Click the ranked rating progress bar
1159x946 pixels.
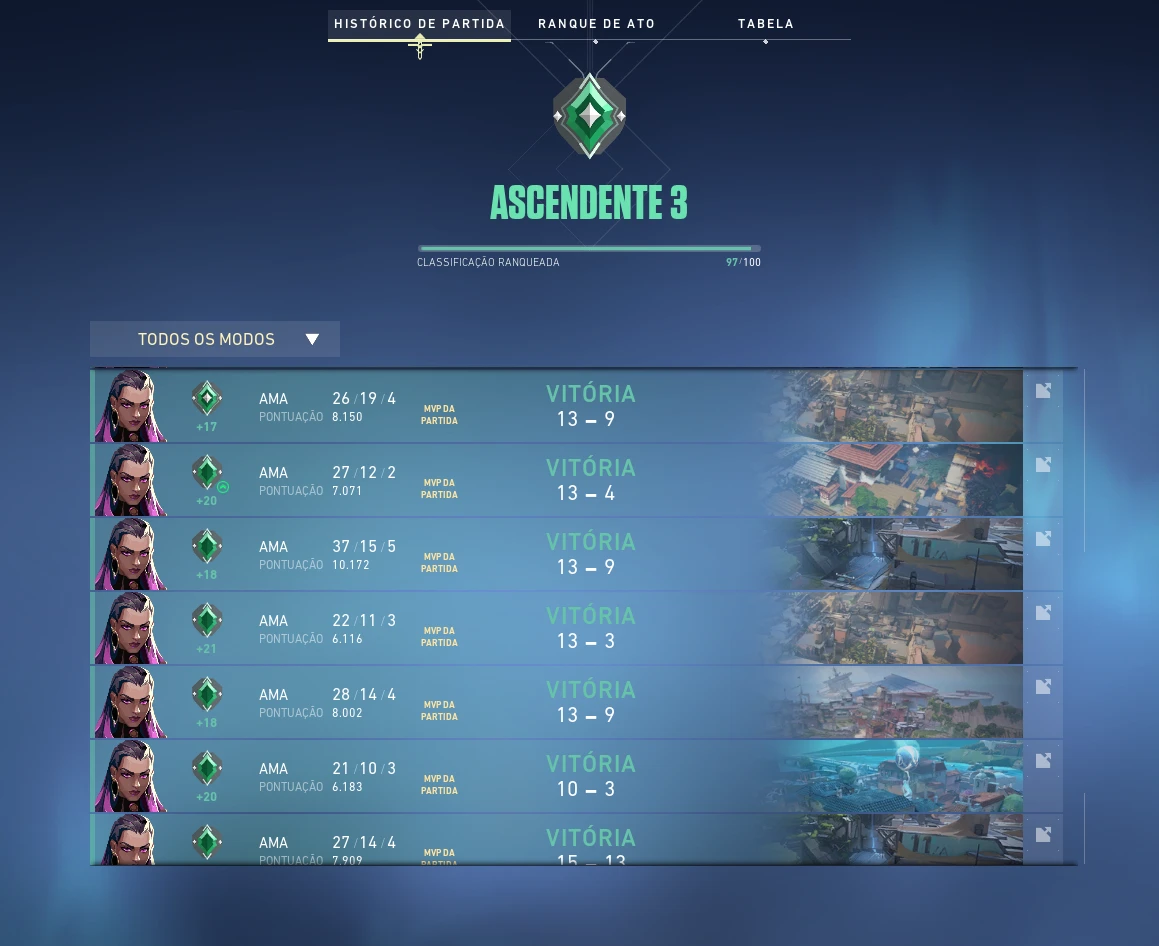point(589,249)
